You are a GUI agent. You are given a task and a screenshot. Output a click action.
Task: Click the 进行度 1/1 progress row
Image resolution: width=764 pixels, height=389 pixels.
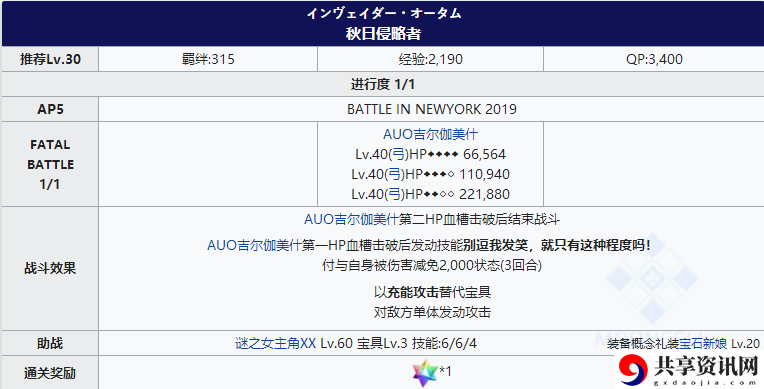coord(383,84)
